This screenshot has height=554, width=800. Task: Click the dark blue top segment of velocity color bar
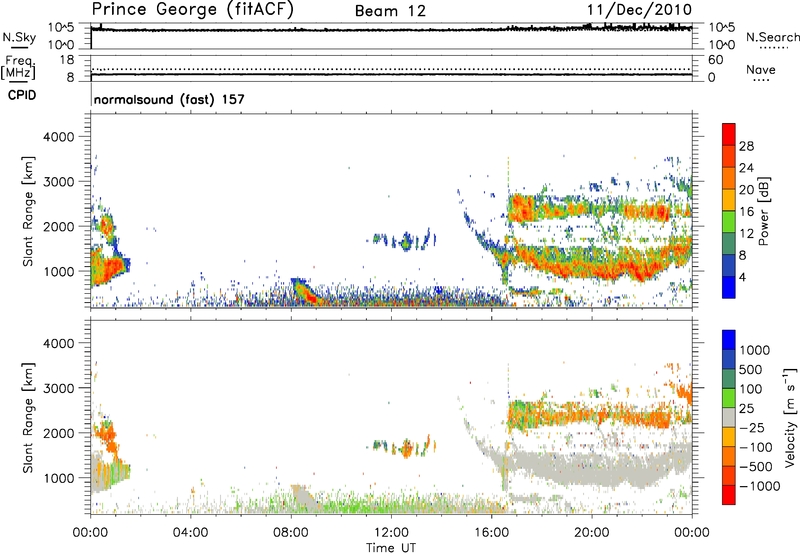pos(729,340)
